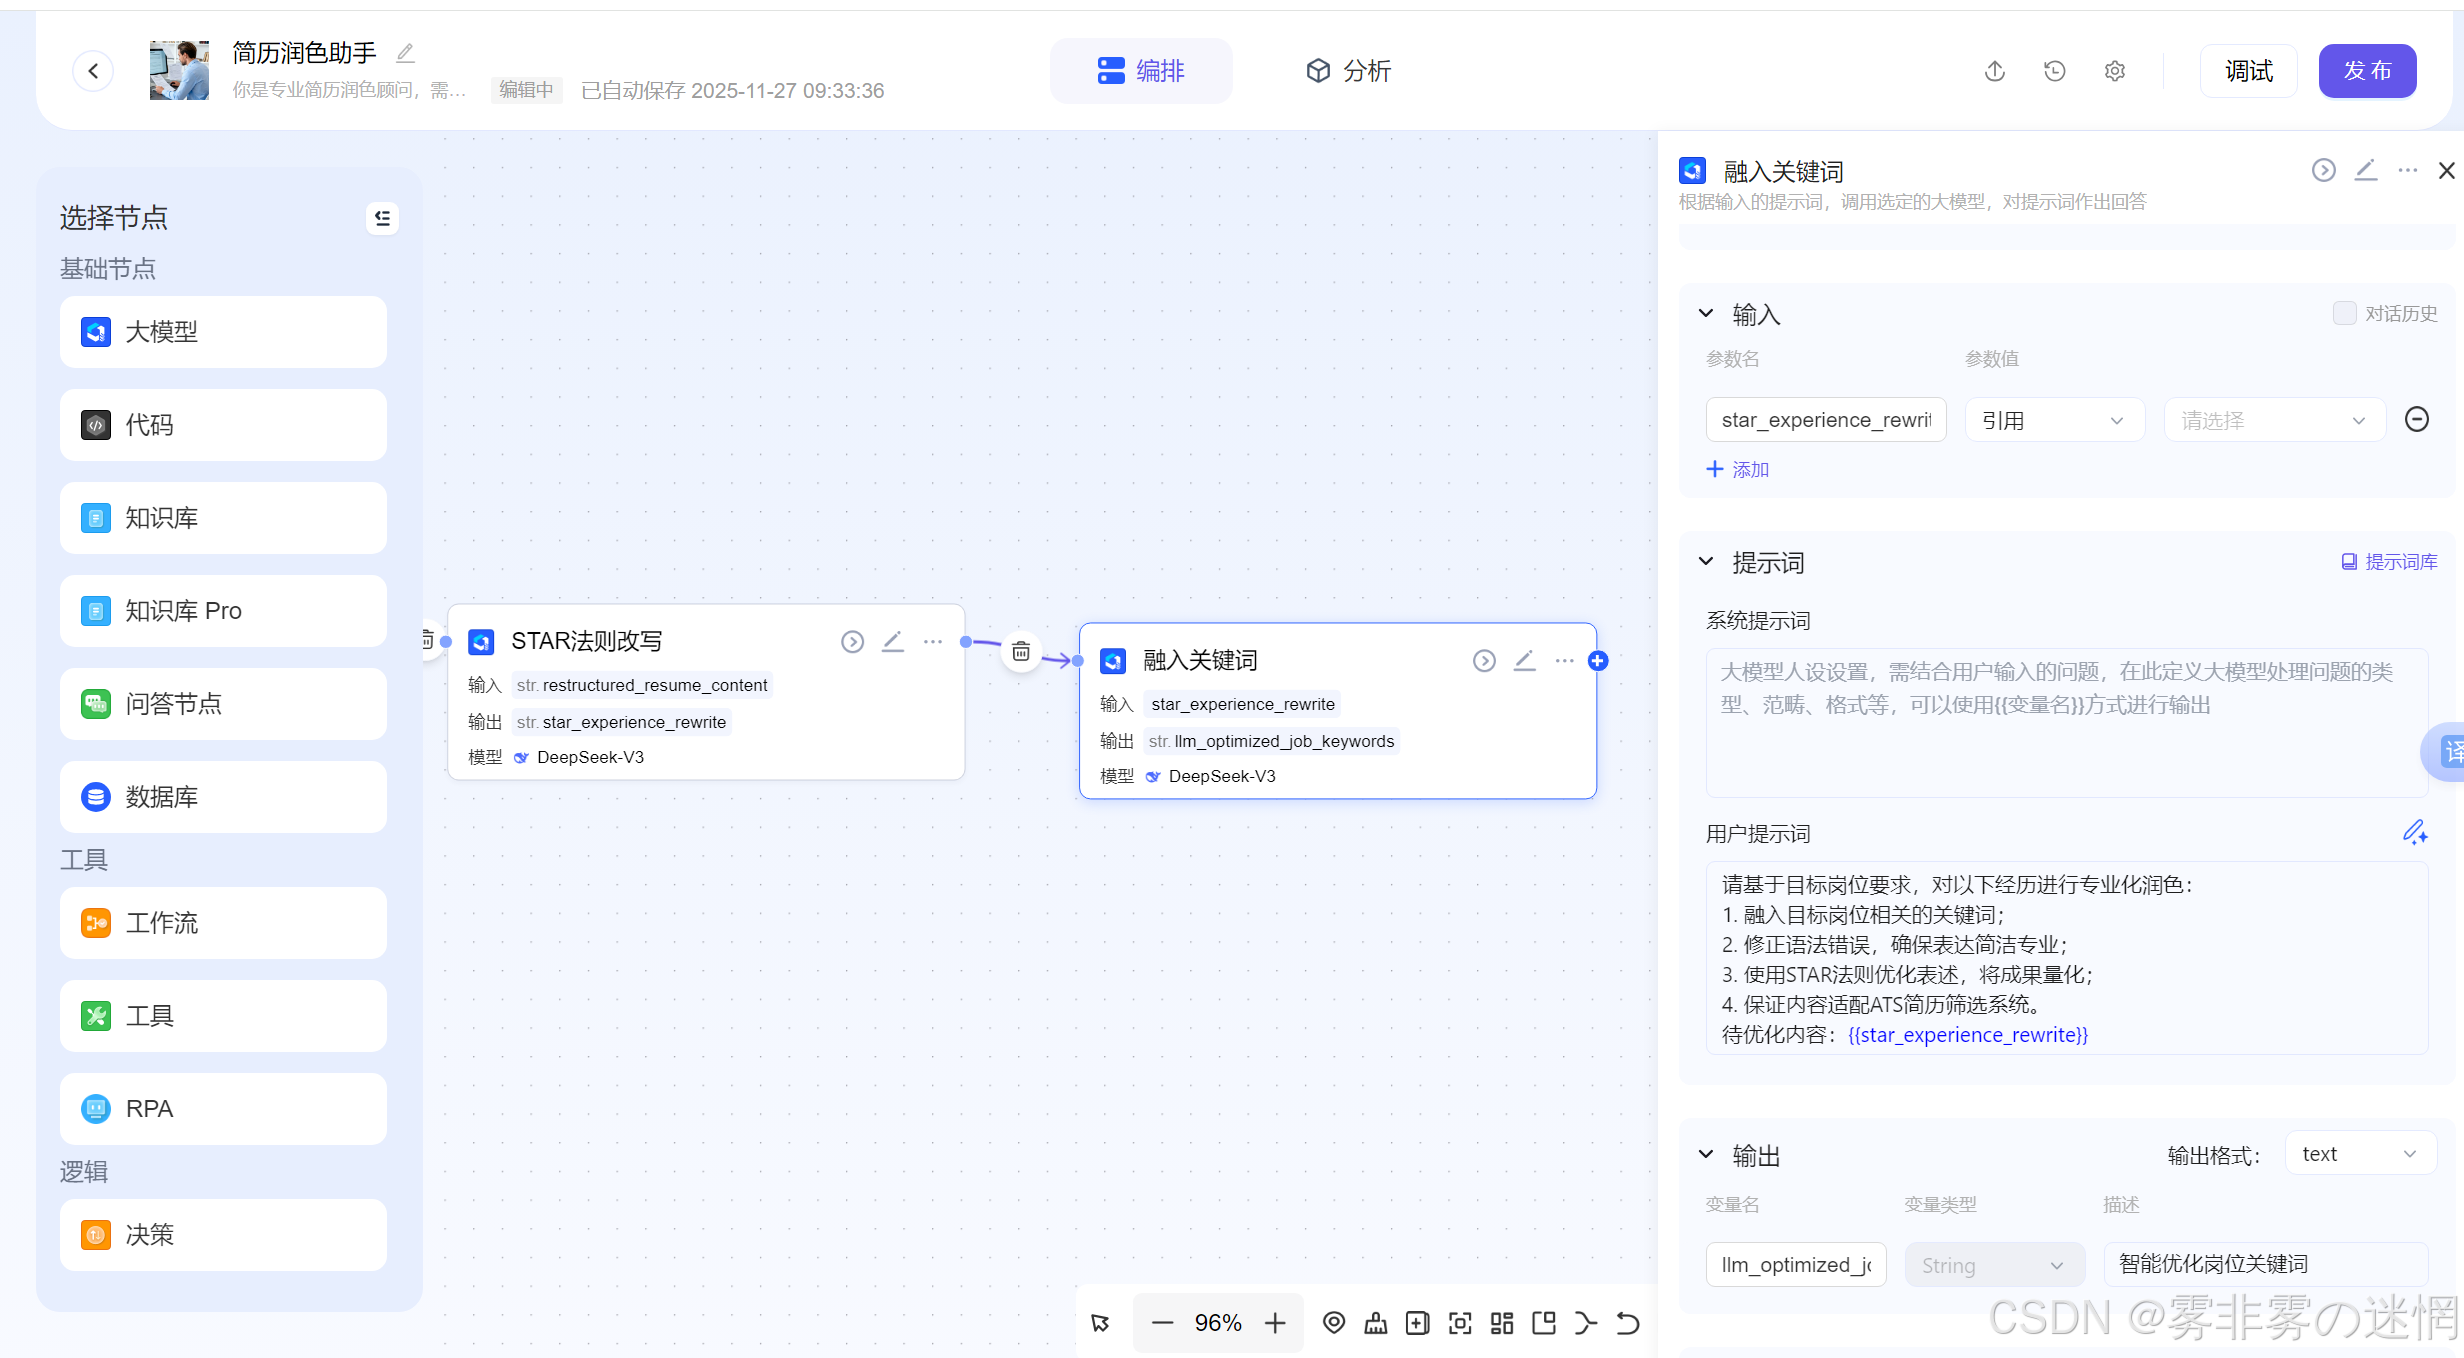The height and width of the screenshot is (1358, 2464).
Task: Click AI optimize icon beside 用户提示词
Action: point(2415,832)
